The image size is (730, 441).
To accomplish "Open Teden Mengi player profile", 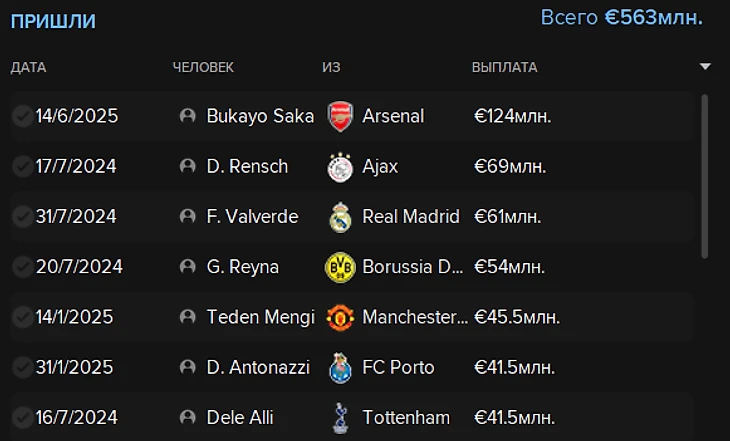I will pyautogui.click(x=260, y=317).
